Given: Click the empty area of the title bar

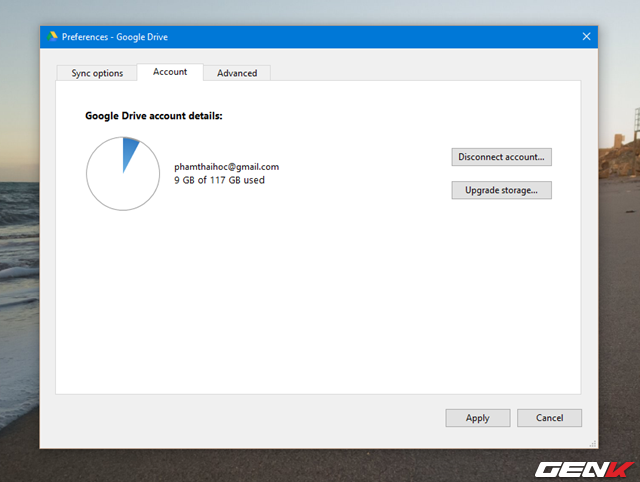Looking at the screenshot, I should point(350,36).
